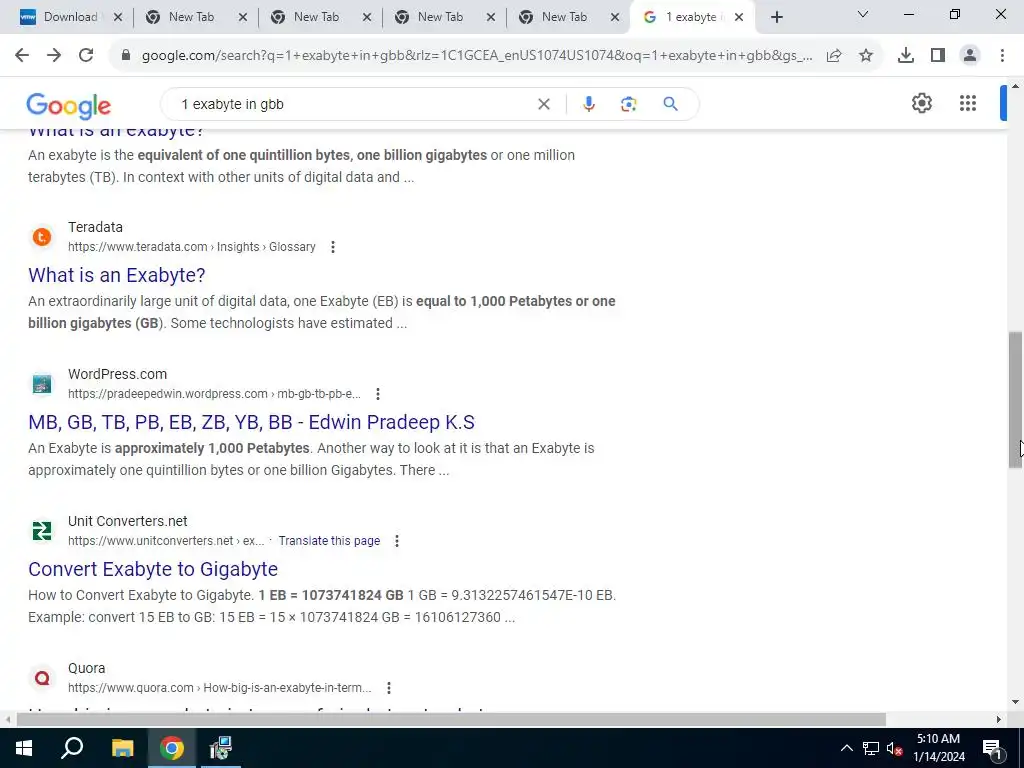Open File Explorer from taskbar
Image resolution: width=1024 pixels, height=768 pixels.
click(x=122, y=748)
